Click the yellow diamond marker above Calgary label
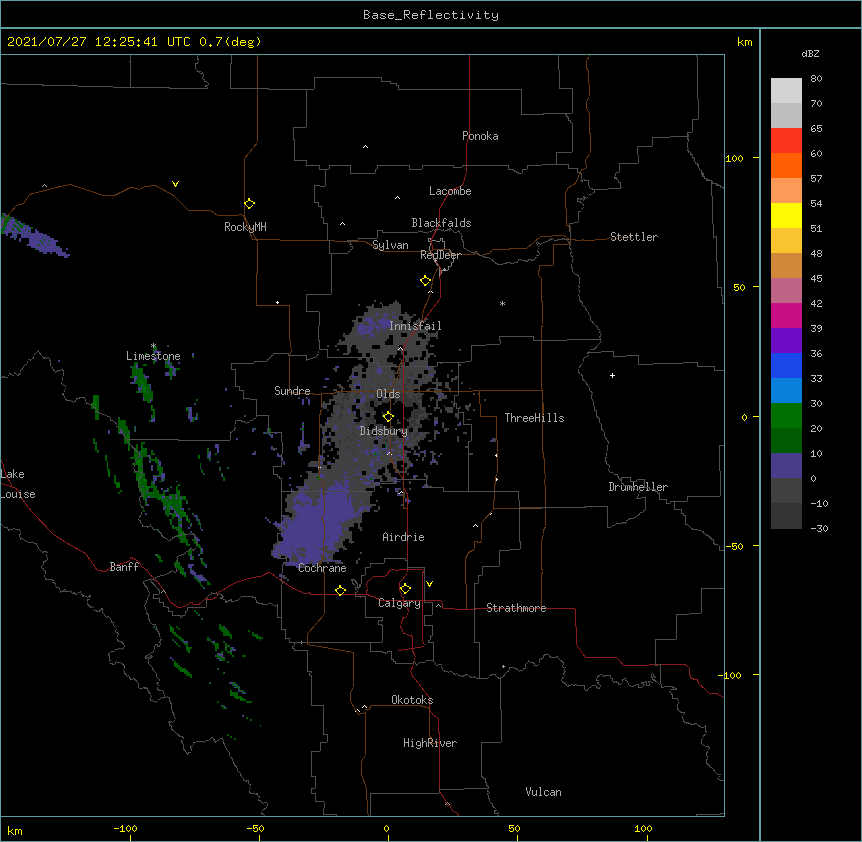This screenshot has height=842, width=862. (x=405, y=589)
